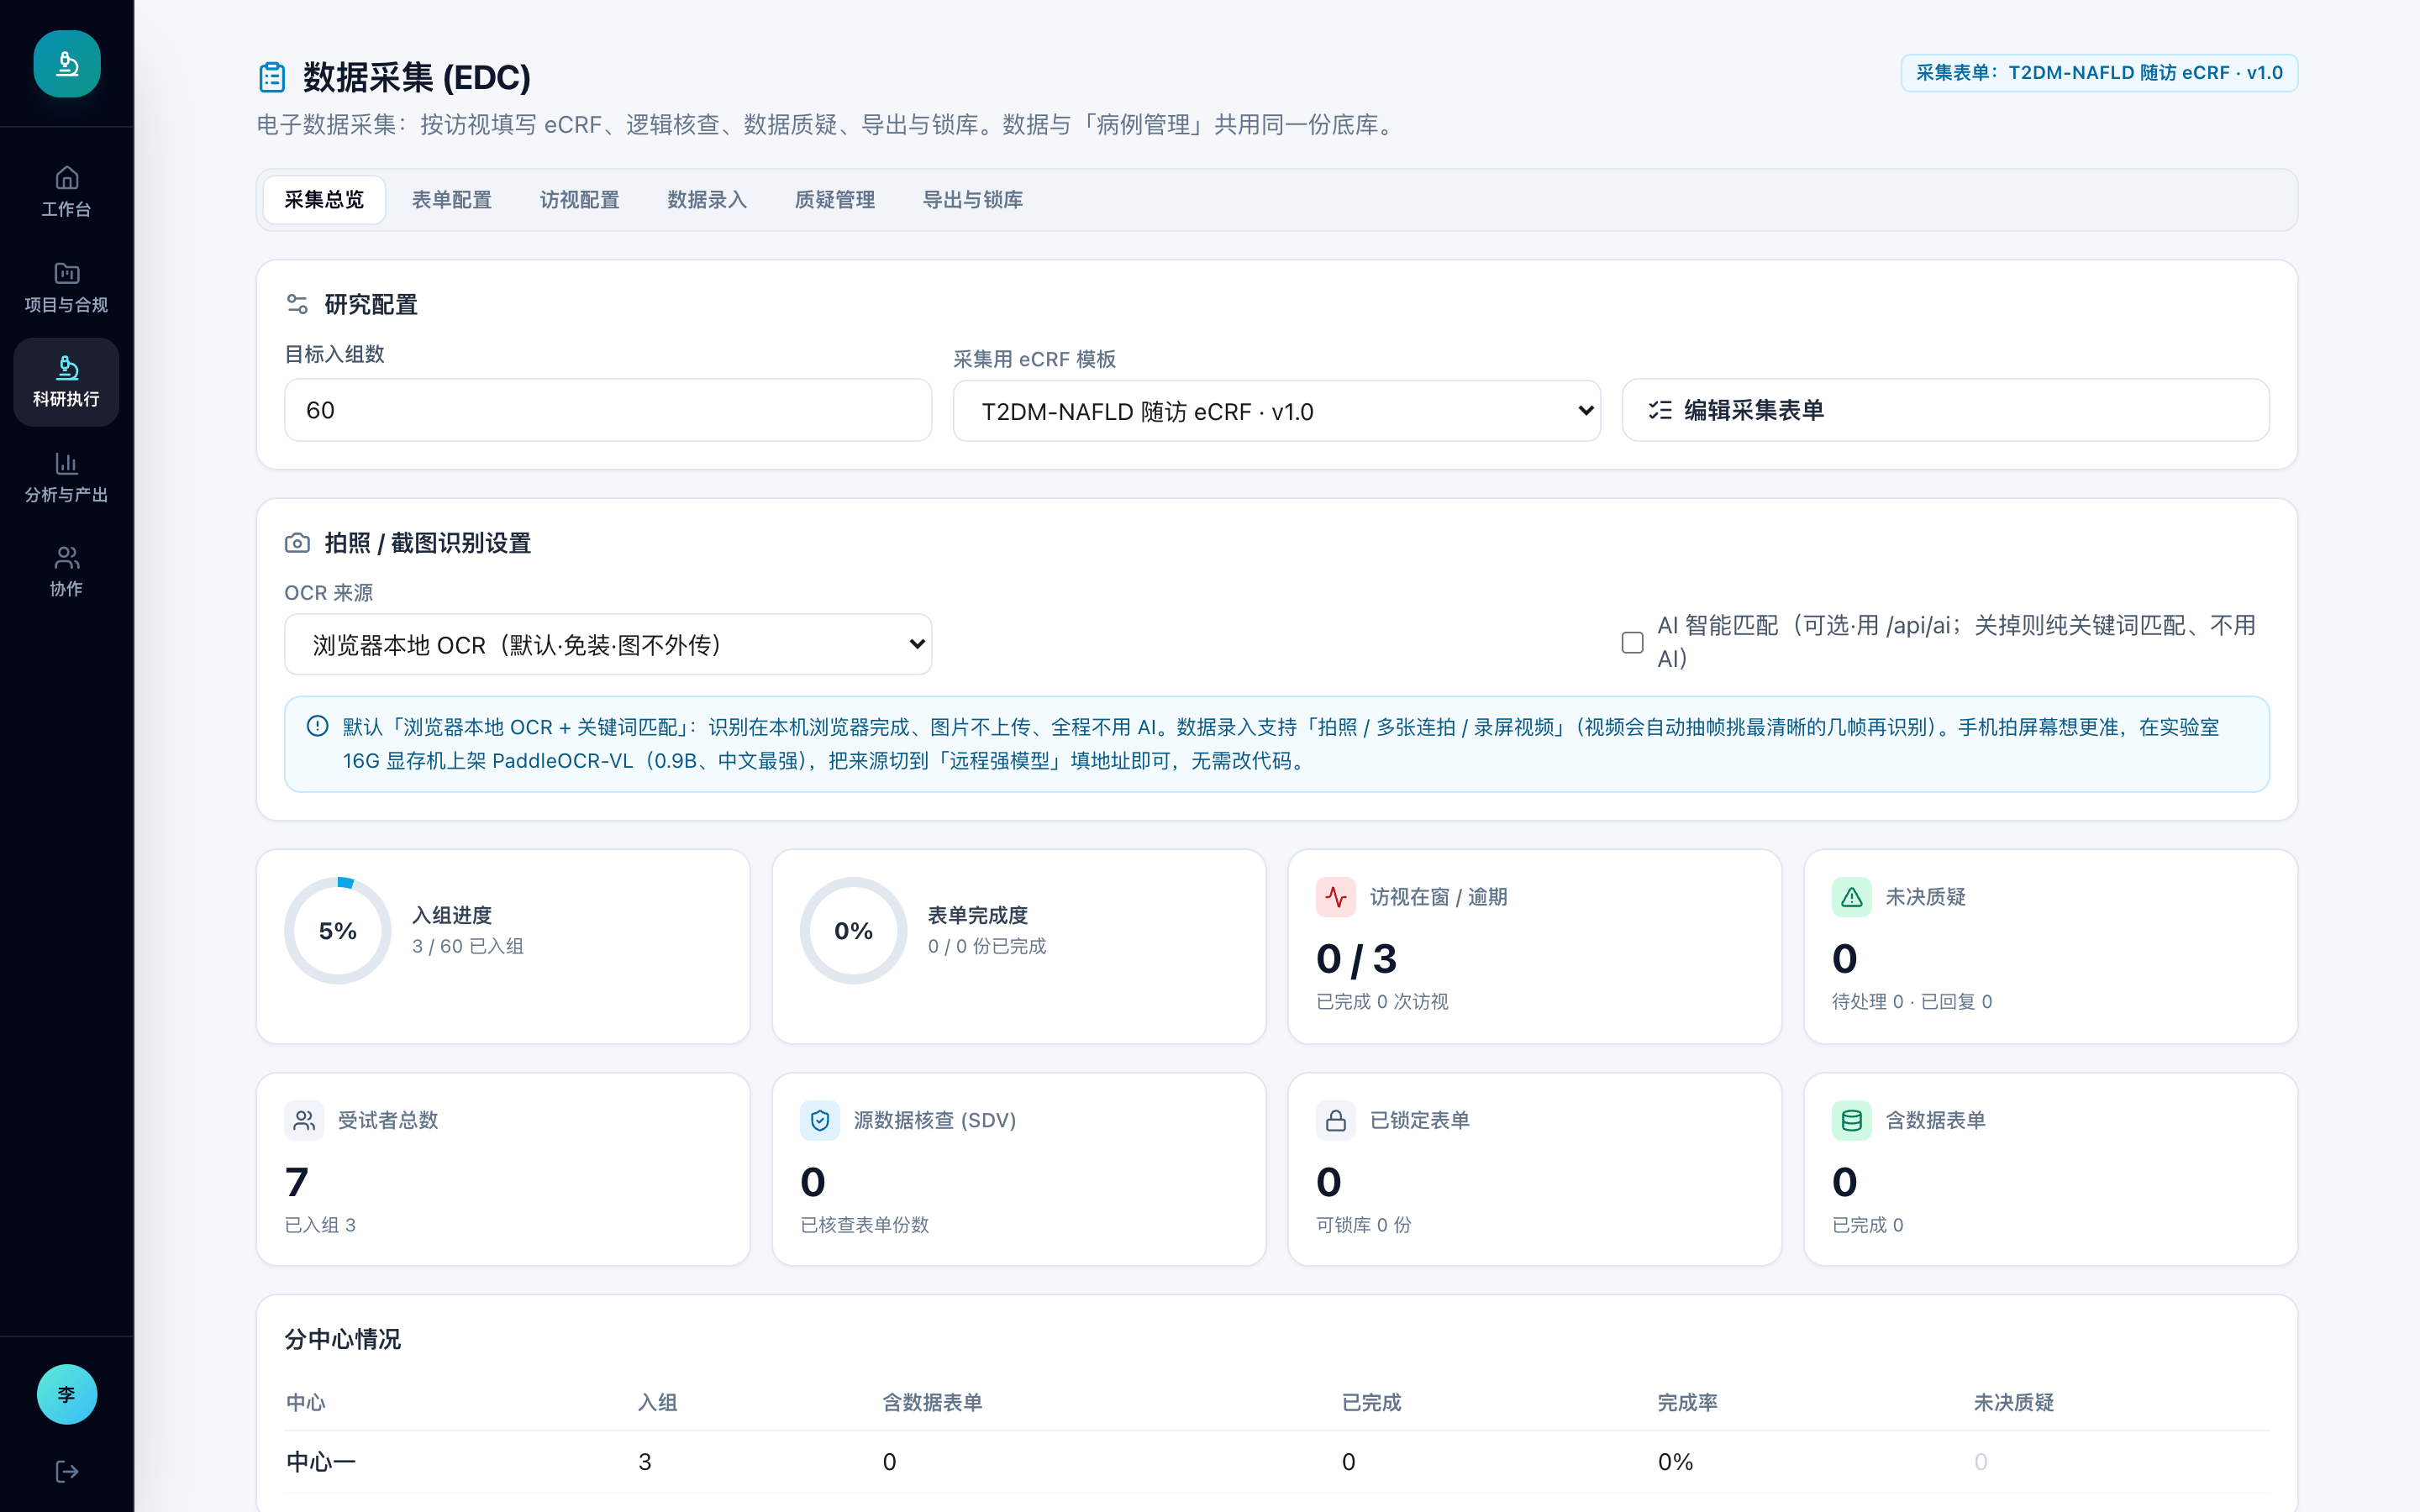Click the 分中心情况 heading
This screenshot has width=2420, height=1512.
click(x=343, y=1340)
